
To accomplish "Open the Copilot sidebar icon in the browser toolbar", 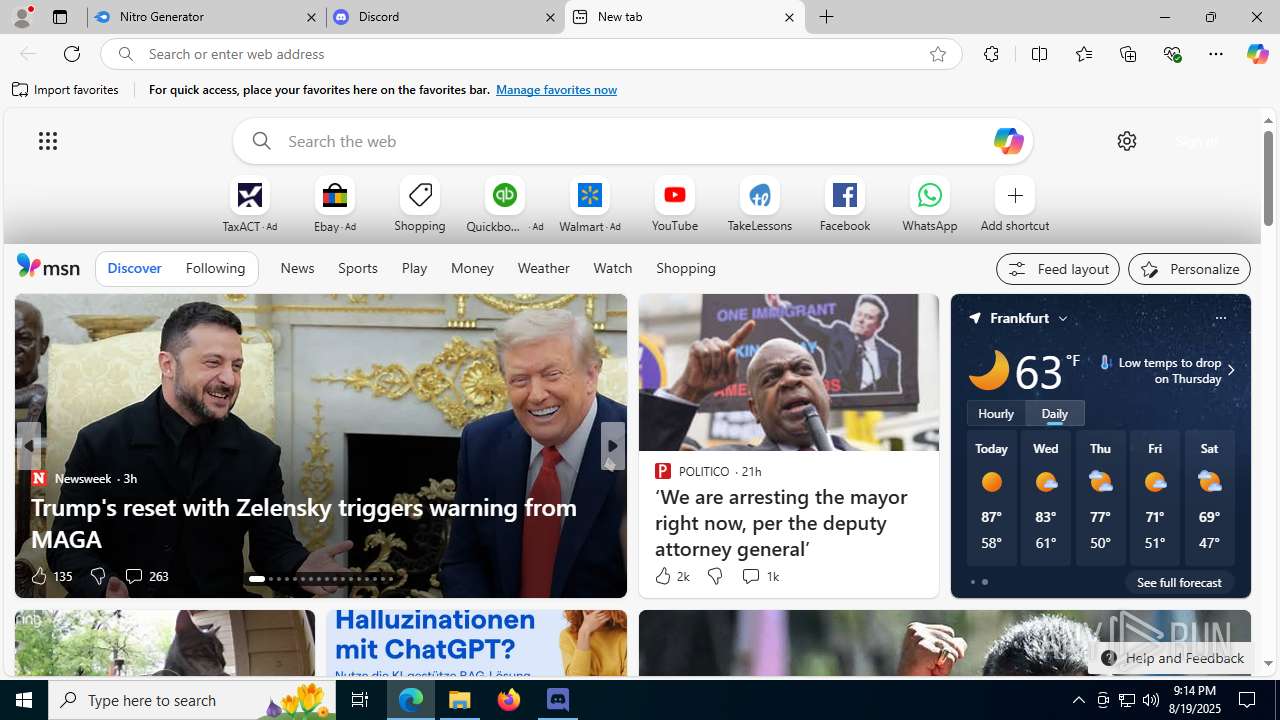I will tap(1257, 54).
